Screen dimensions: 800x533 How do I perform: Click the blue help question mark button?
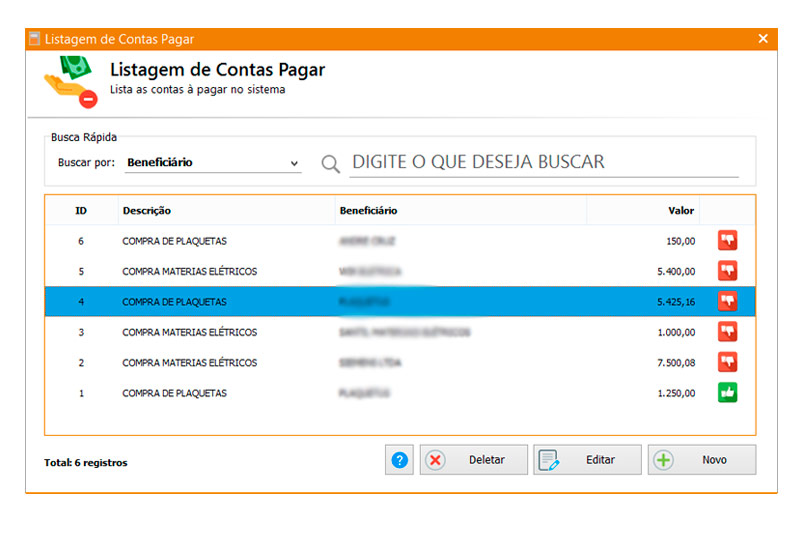(399, 460)
